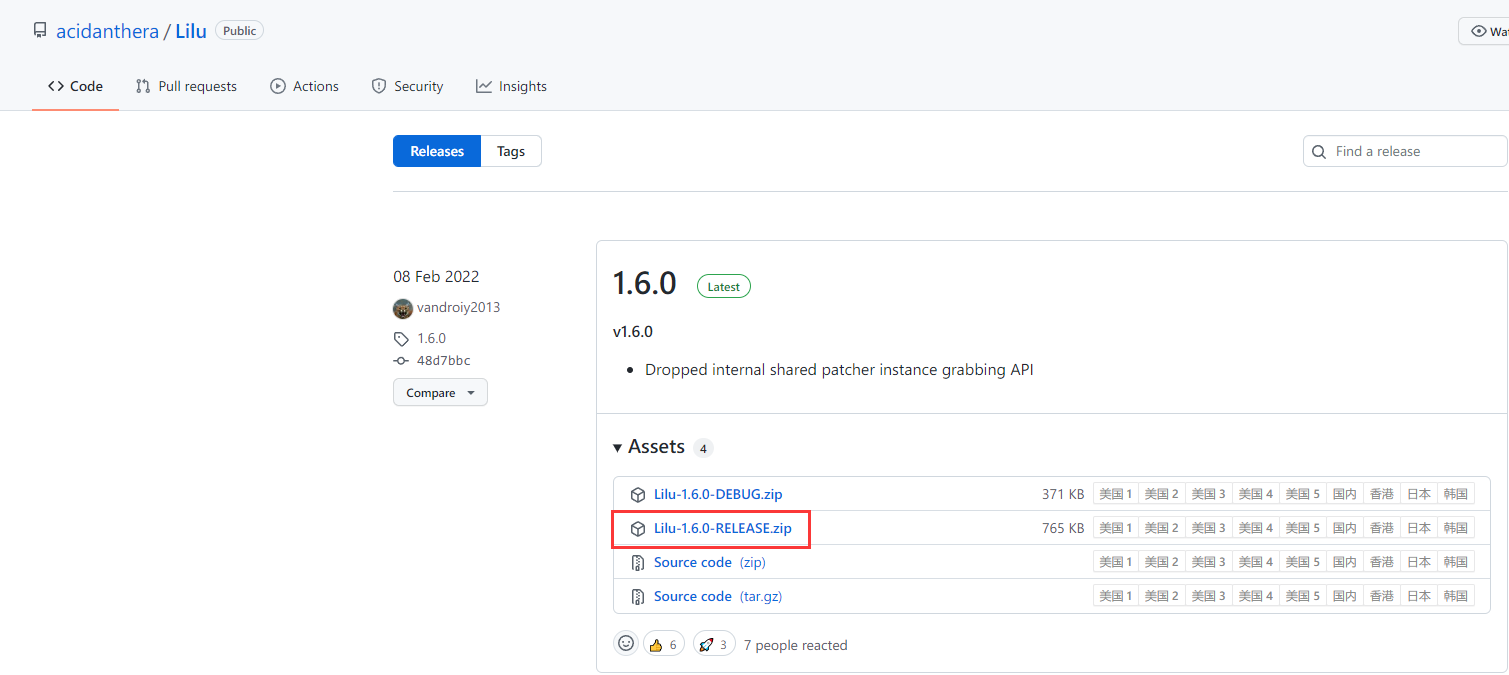This screenshot has width=1509, height=675.
Task: Click the zip file icon for Source code (tar.gz)
Action: (x=638, y=596)
